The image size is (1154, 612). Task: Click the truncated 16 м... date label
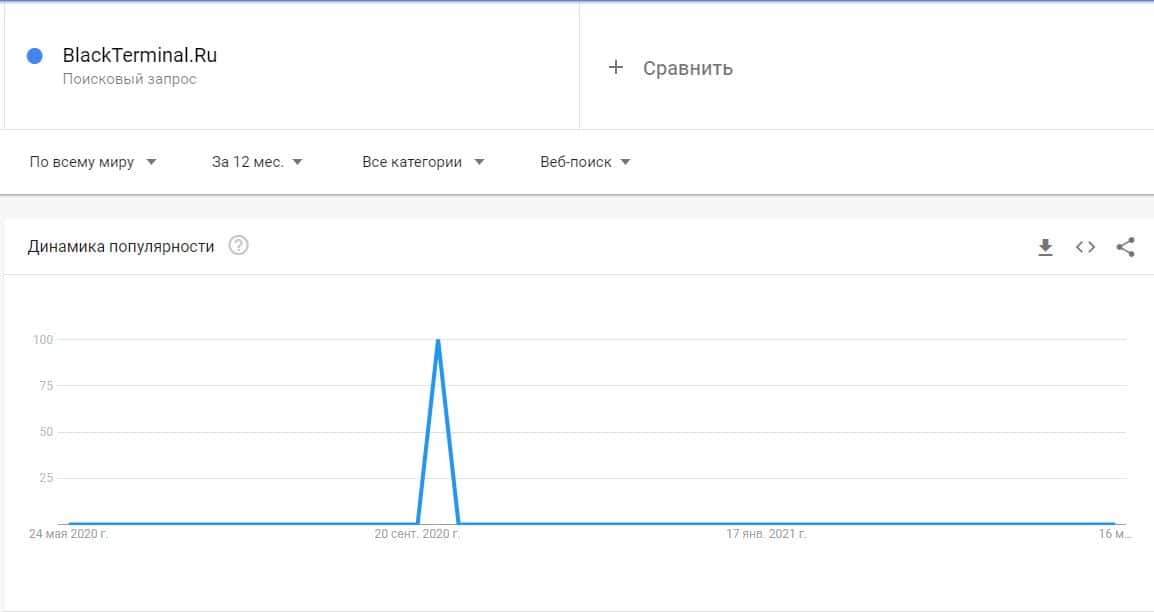click(1114, 535)
